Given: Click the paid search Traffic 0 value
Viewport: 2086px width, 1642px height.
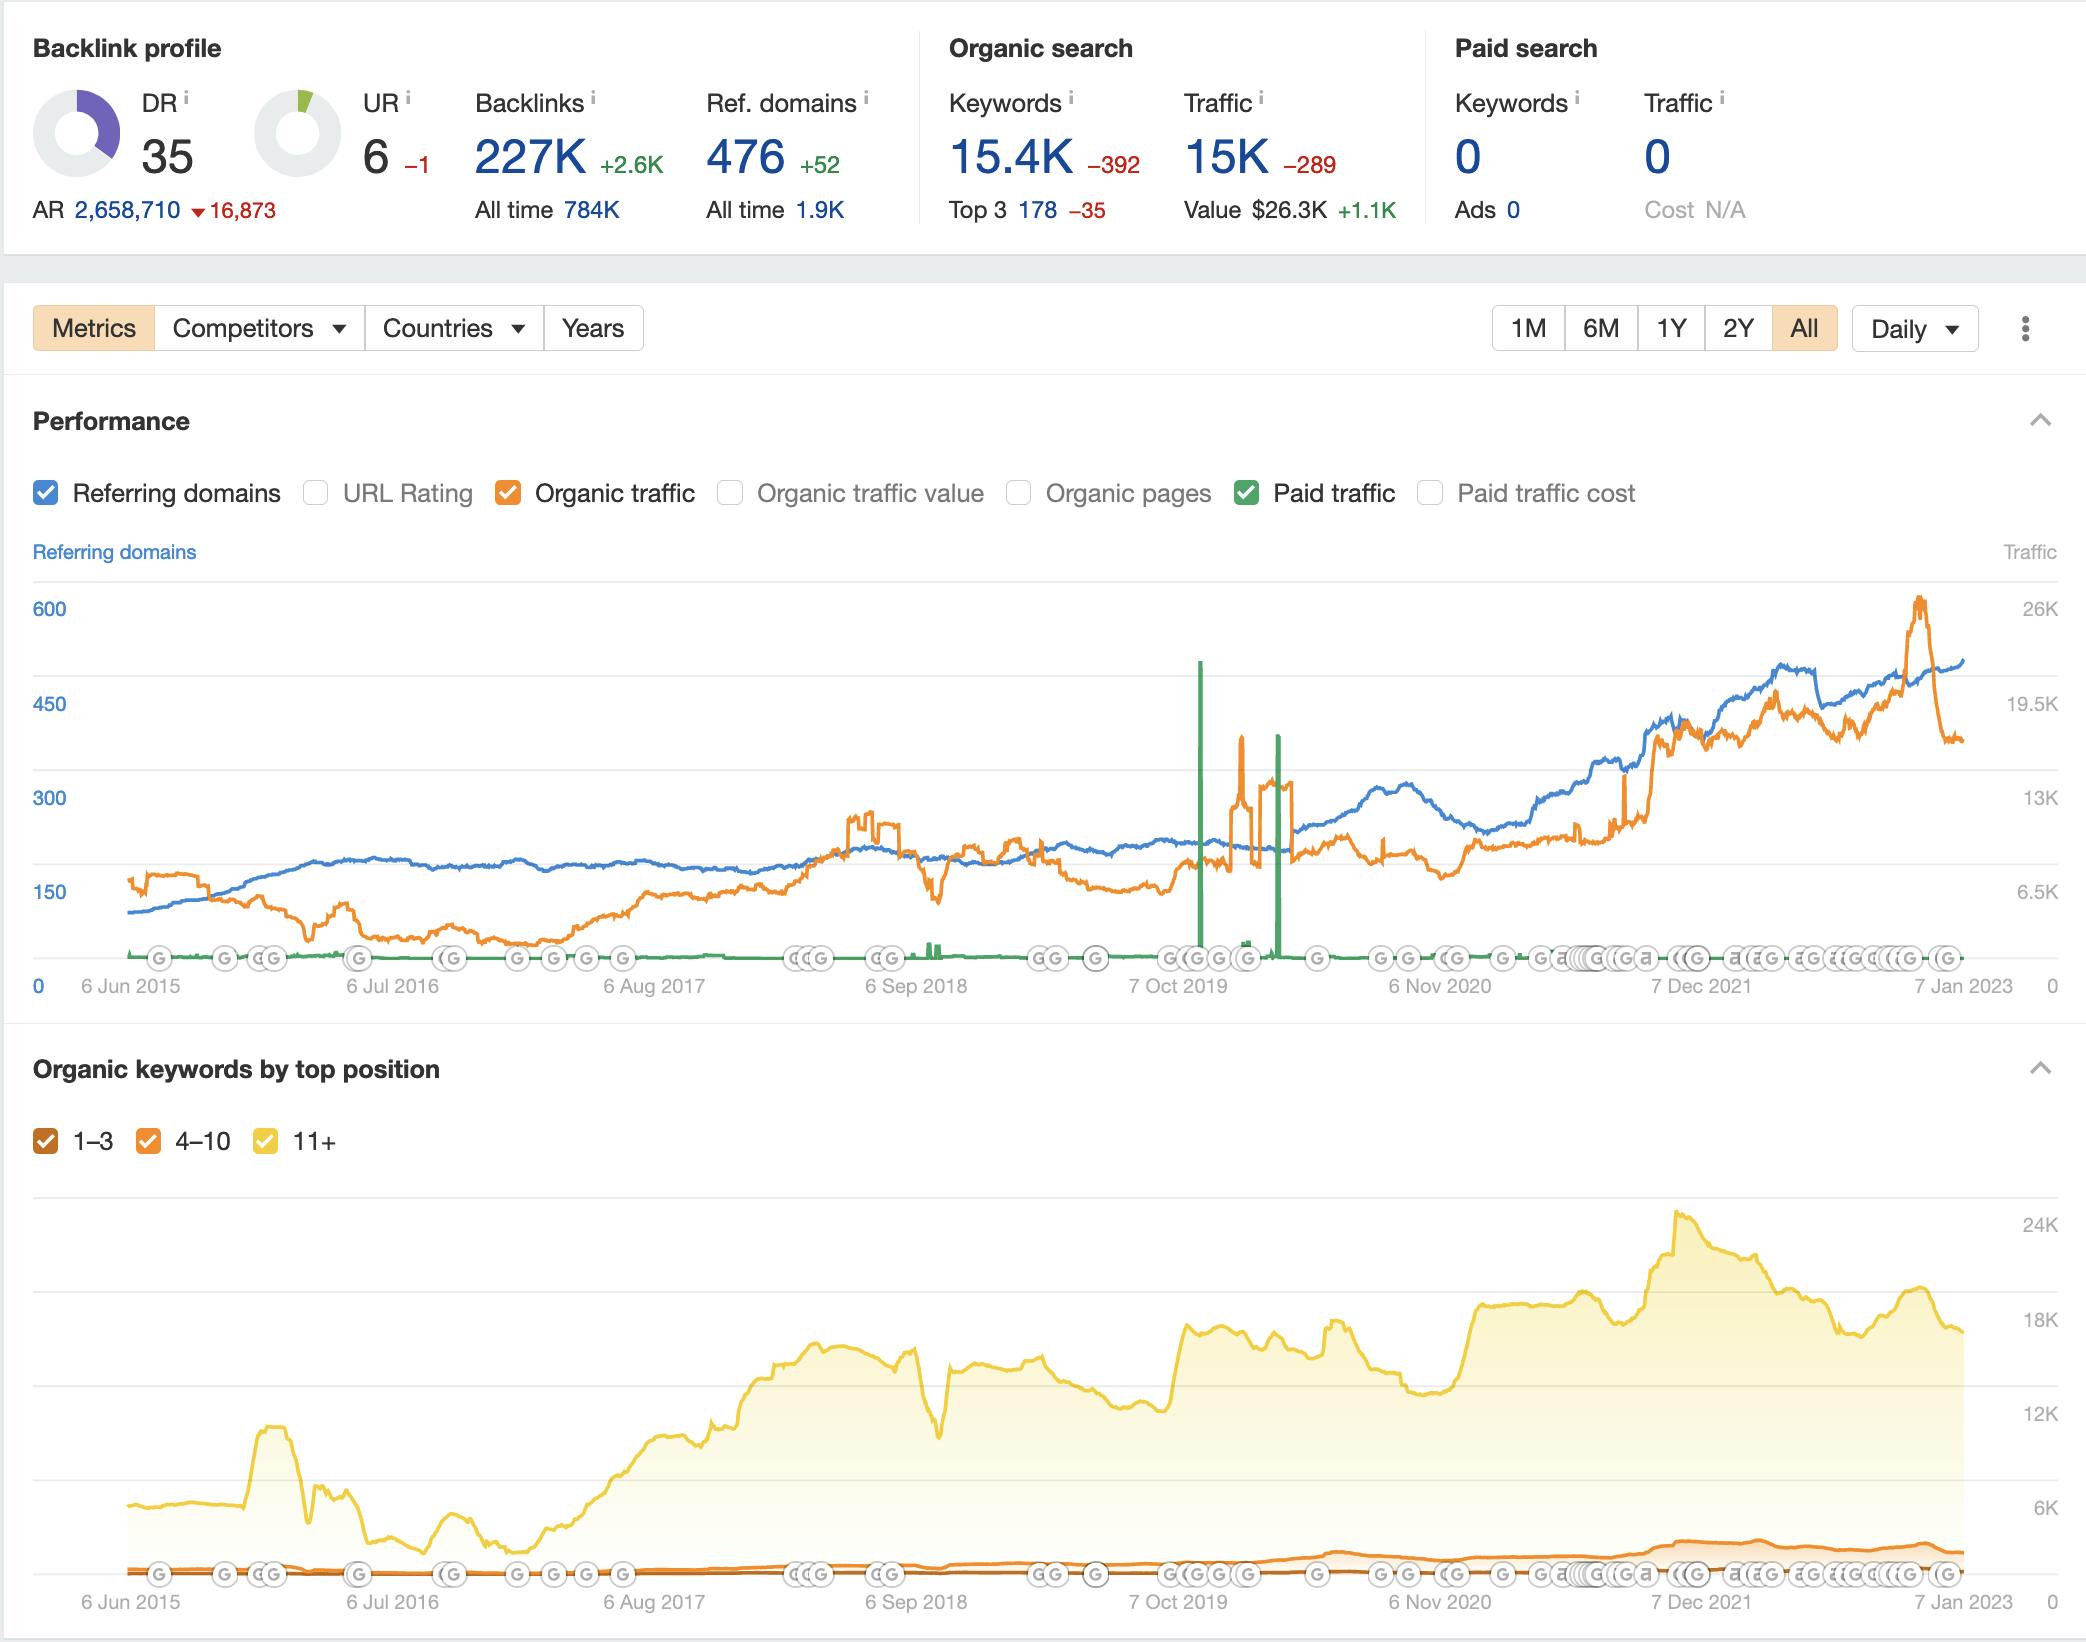Looking at the screenshot, I should (x=1657, y=157).
